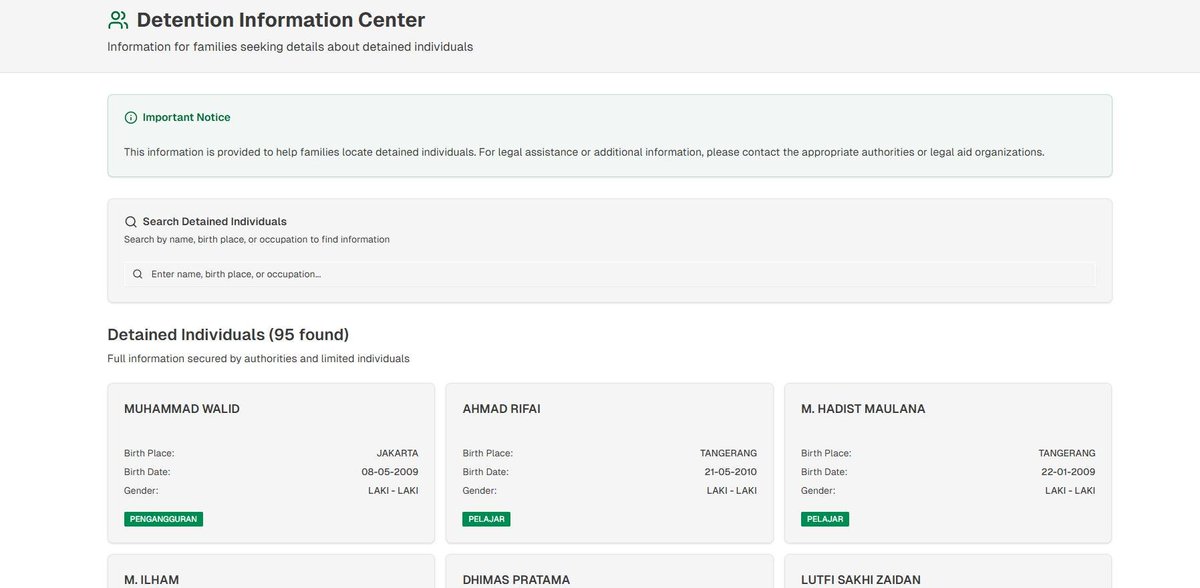The height and width of the screenshot is (588, 1200).
Task: Select the DHIMAS PRATAMA card heading
Action: pos(516,580)
